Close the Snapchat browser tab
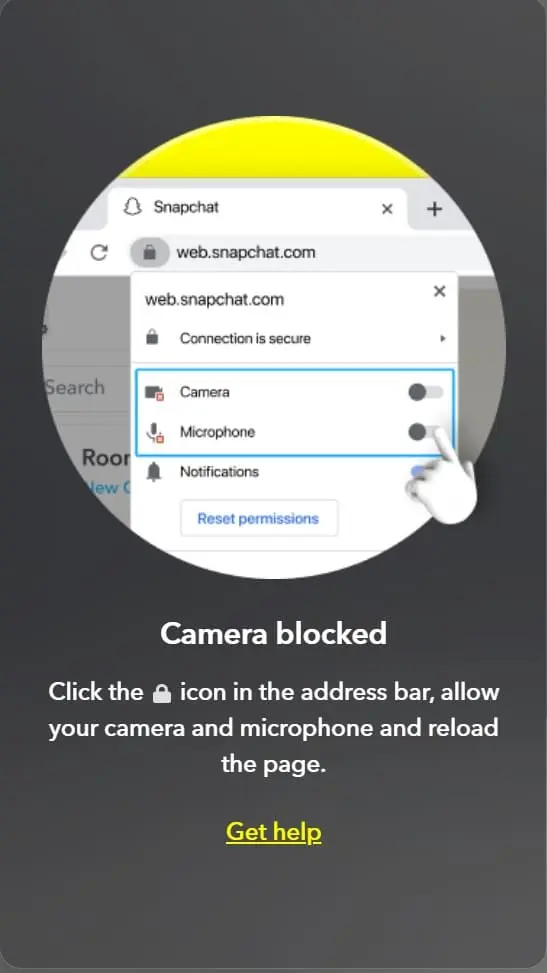Viewport: 547px width, 973px height. pyautogui.click(x=387, y=209)
